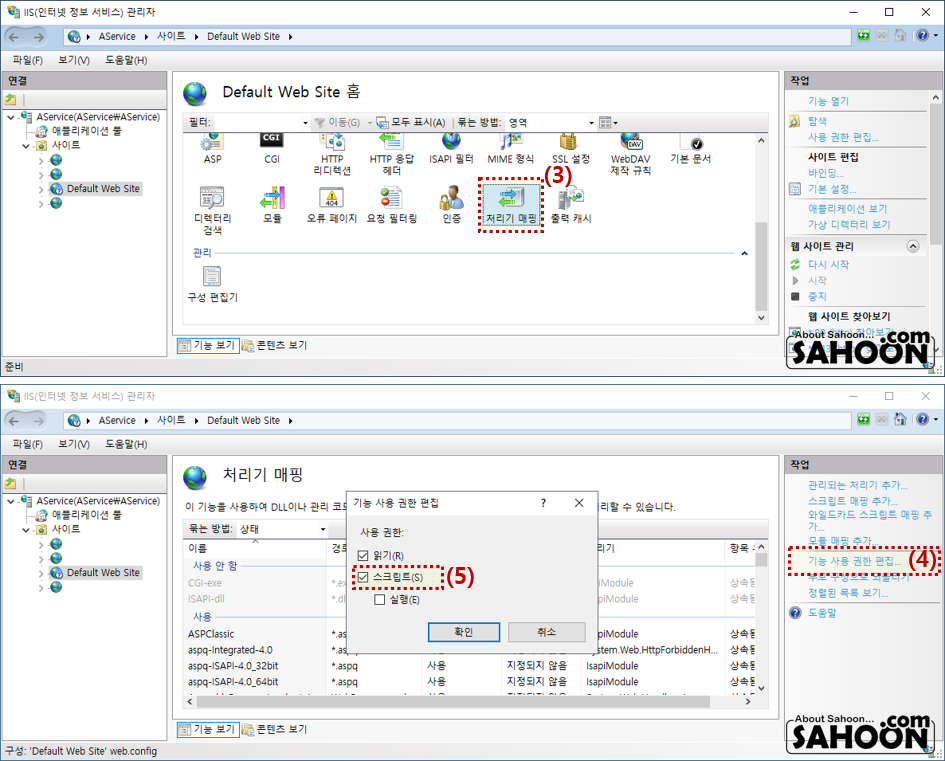Click the 다시 시작 (Restart) action link
Viewport: 945px width, 761px height.
click(828, 264)
